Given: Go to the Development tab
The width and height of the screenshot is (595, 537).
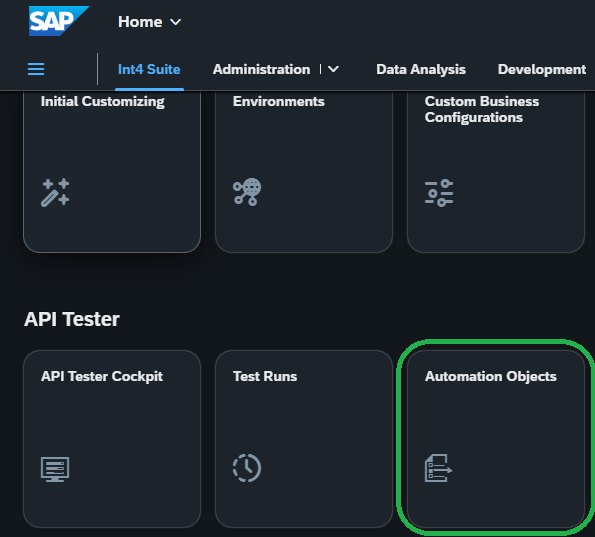Looking at the screenshot, I should [x=542, y=69].
